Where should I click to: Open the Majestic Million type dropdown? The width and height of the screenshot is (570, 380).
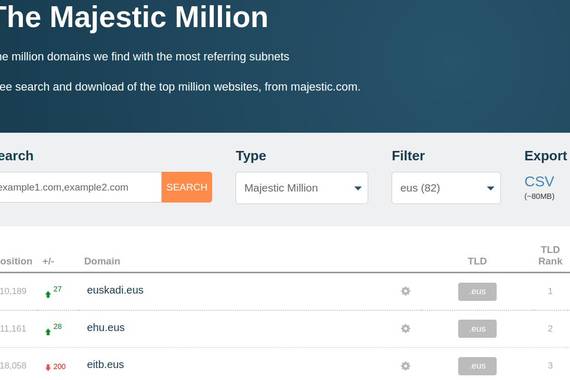click(302, 188)
